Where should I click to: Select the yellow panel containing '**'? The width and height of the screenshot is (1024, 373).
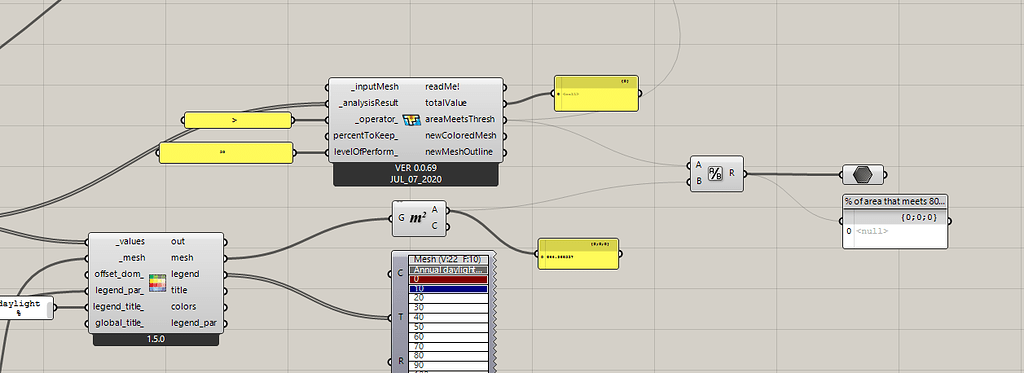pos(226,153)
